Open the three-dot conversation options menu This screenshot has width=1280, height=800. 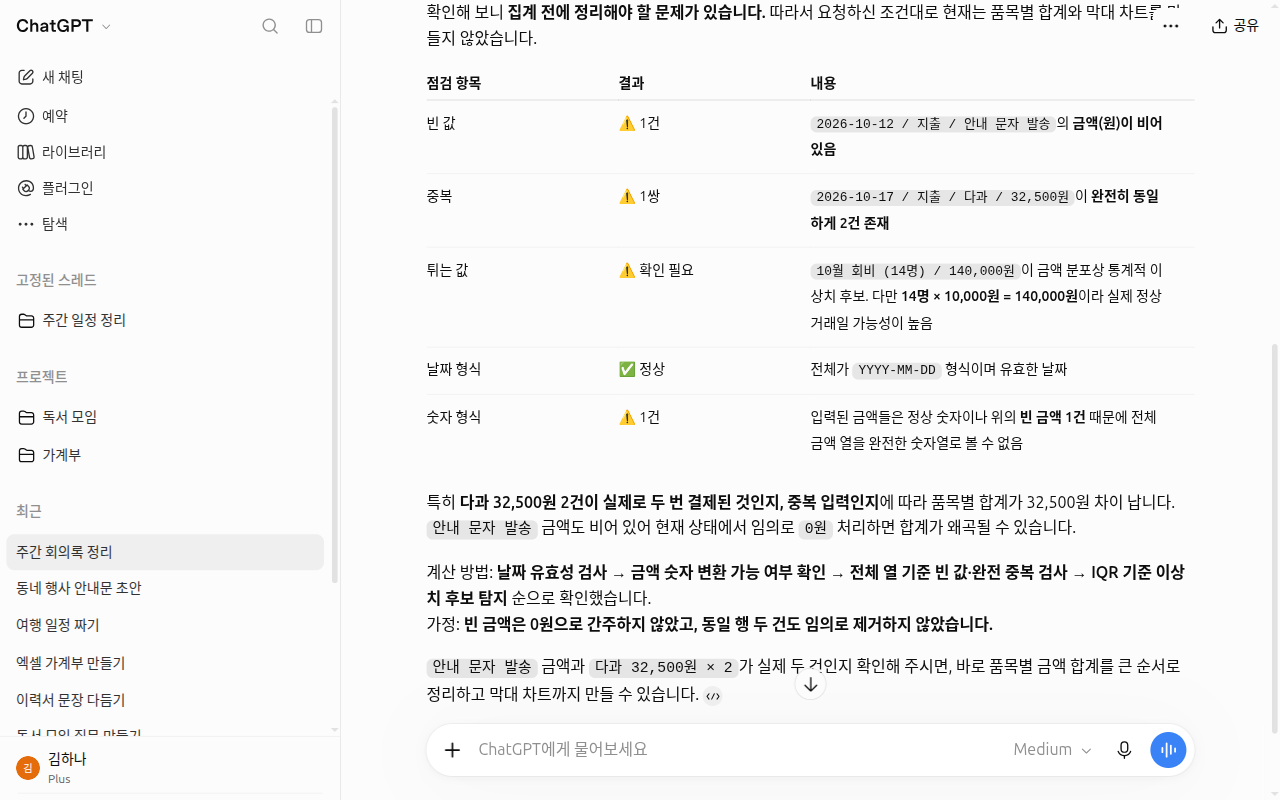click(x=1171, y=26)
